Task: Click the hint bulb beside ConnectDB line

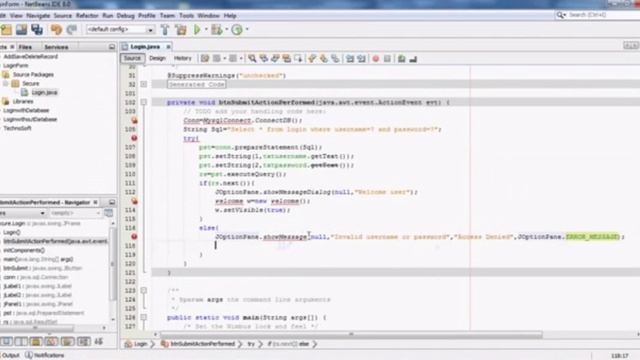Action: (x=134, y=120)
